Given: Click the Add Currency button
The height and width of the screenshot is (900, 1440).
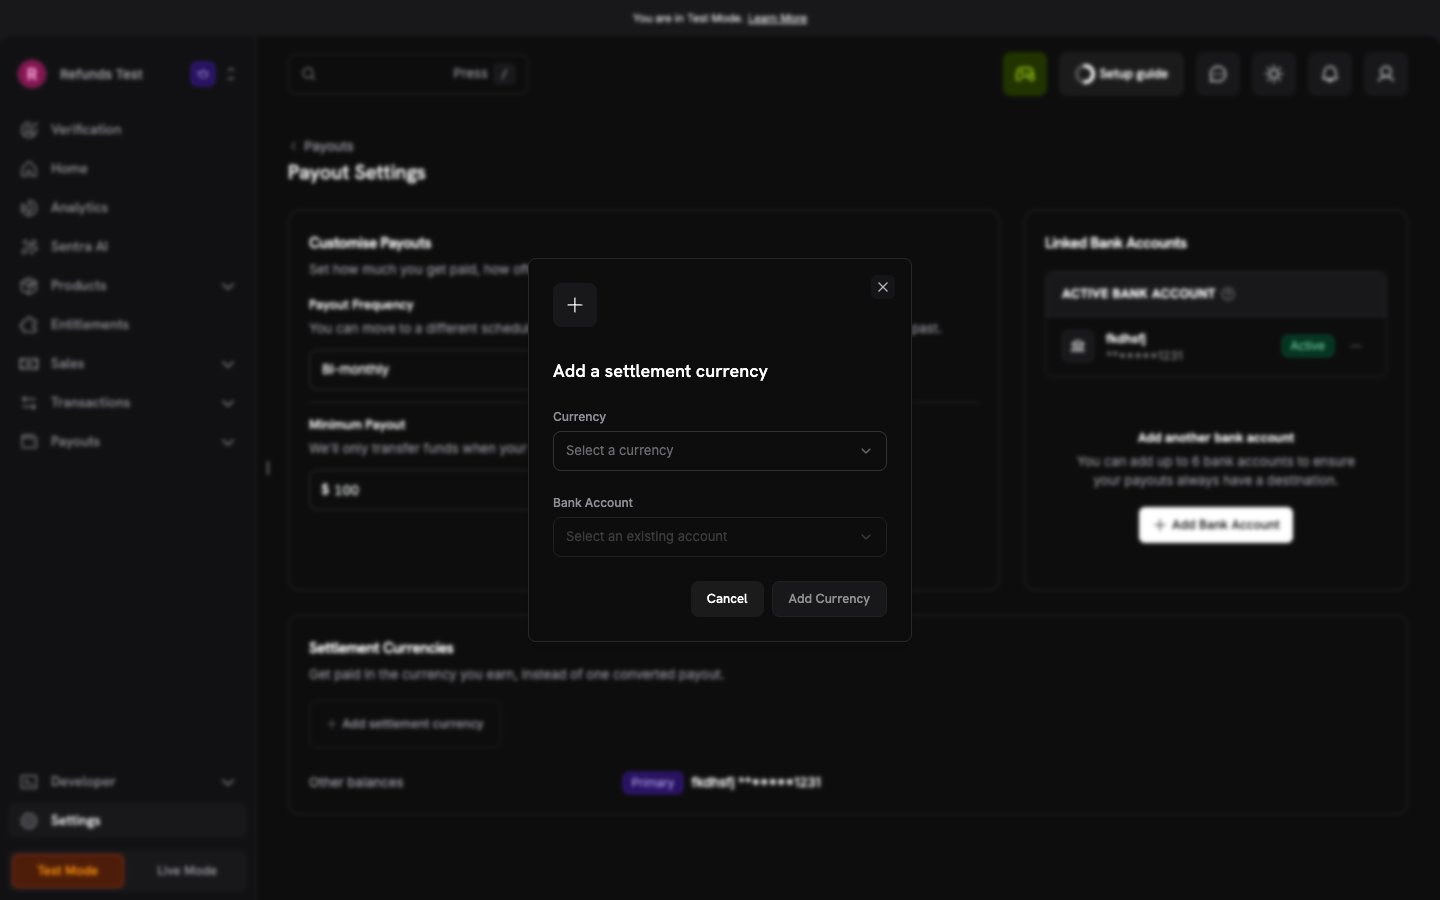Looking at the screenshot, I should click(x=829, y=599).
